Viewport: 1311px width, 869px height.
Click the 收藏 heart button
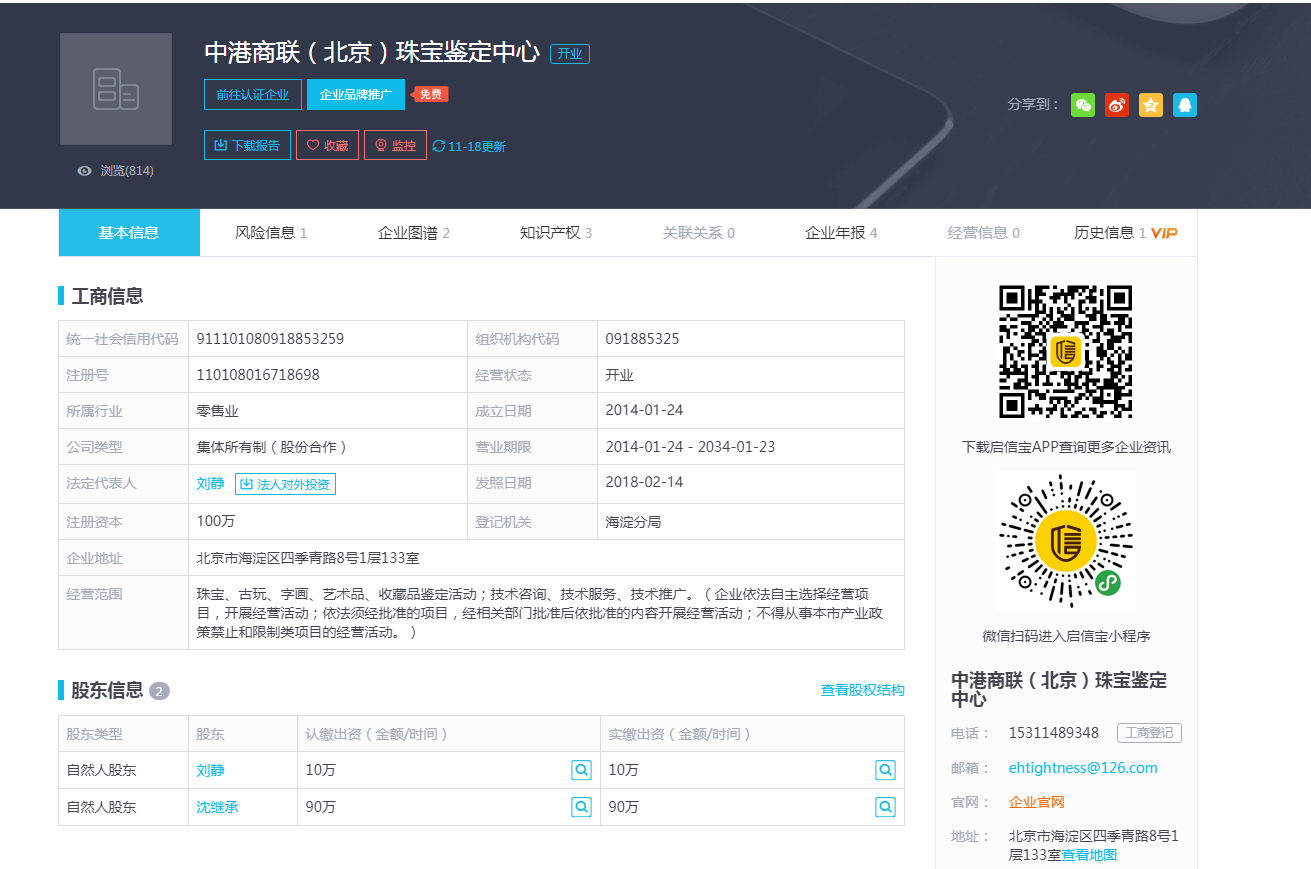click(x=327, y=145)
